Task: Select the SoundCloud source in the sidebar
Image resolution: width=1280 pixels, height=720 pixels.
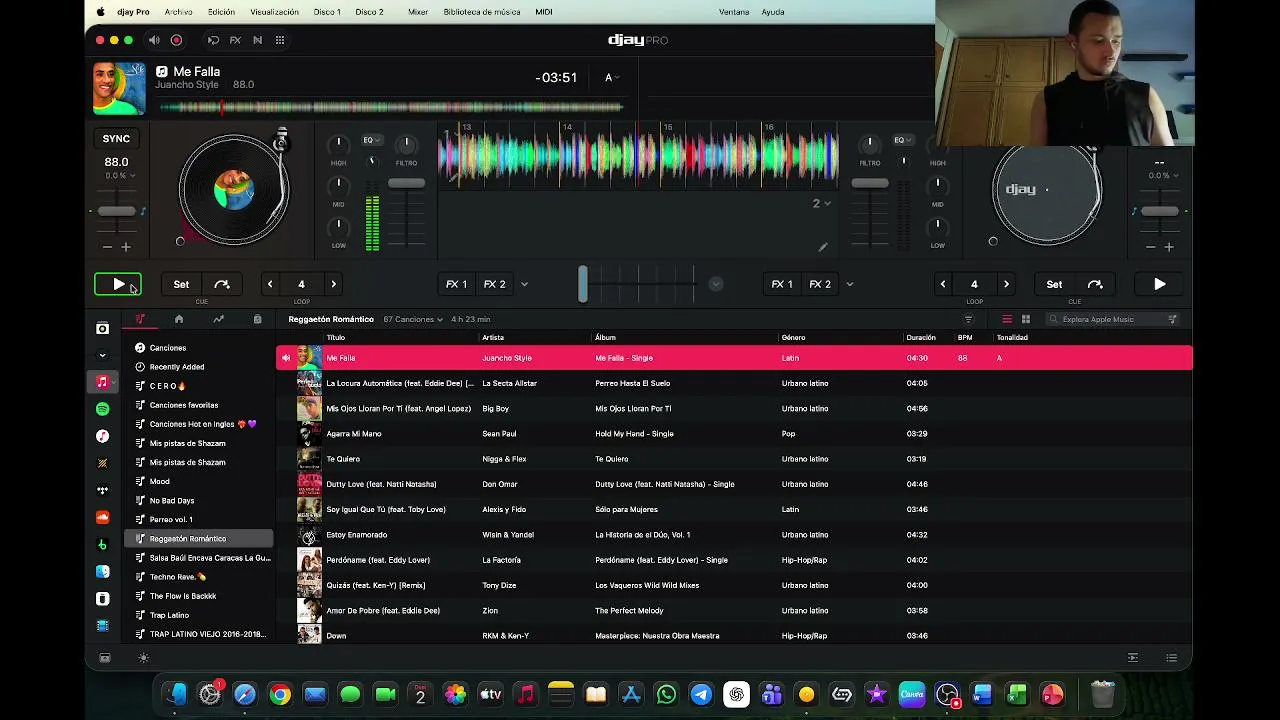Action: tap(102, 517)
